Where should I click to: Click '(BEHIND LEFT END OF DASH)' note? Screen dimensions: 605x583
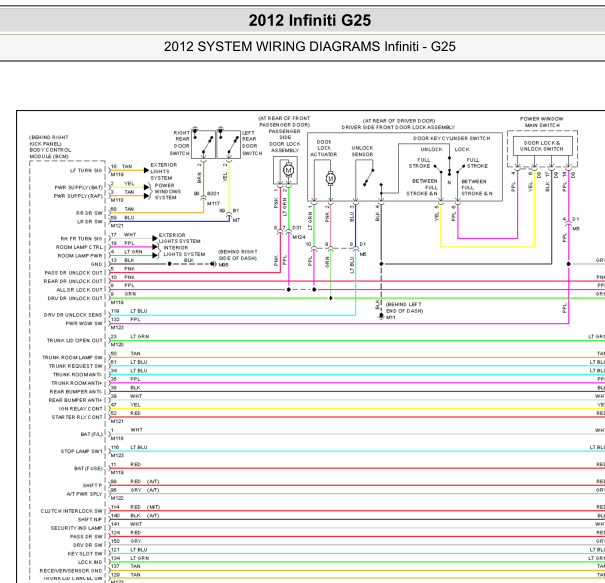404,308
